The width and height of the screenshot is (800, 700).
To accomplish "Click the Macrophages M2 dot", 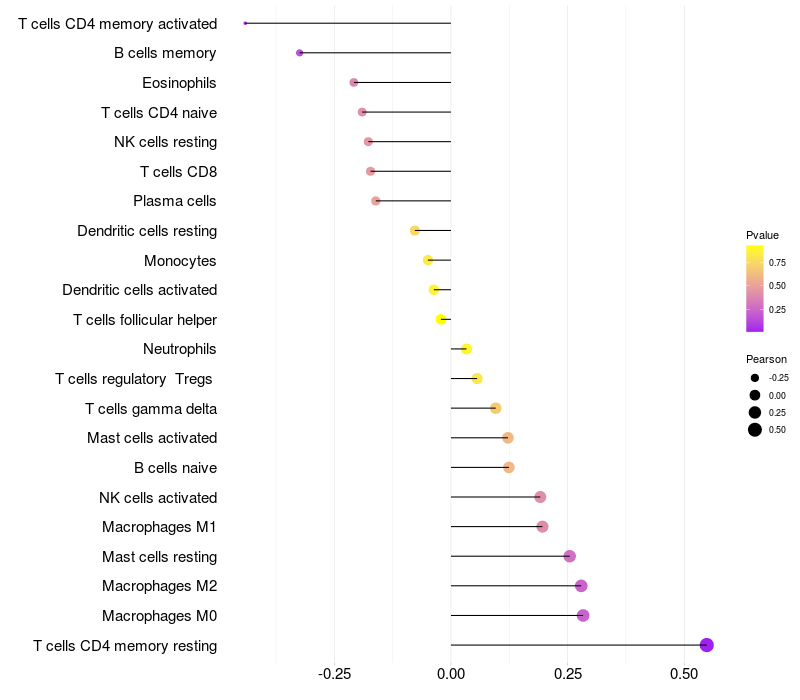I will point(581,586).
